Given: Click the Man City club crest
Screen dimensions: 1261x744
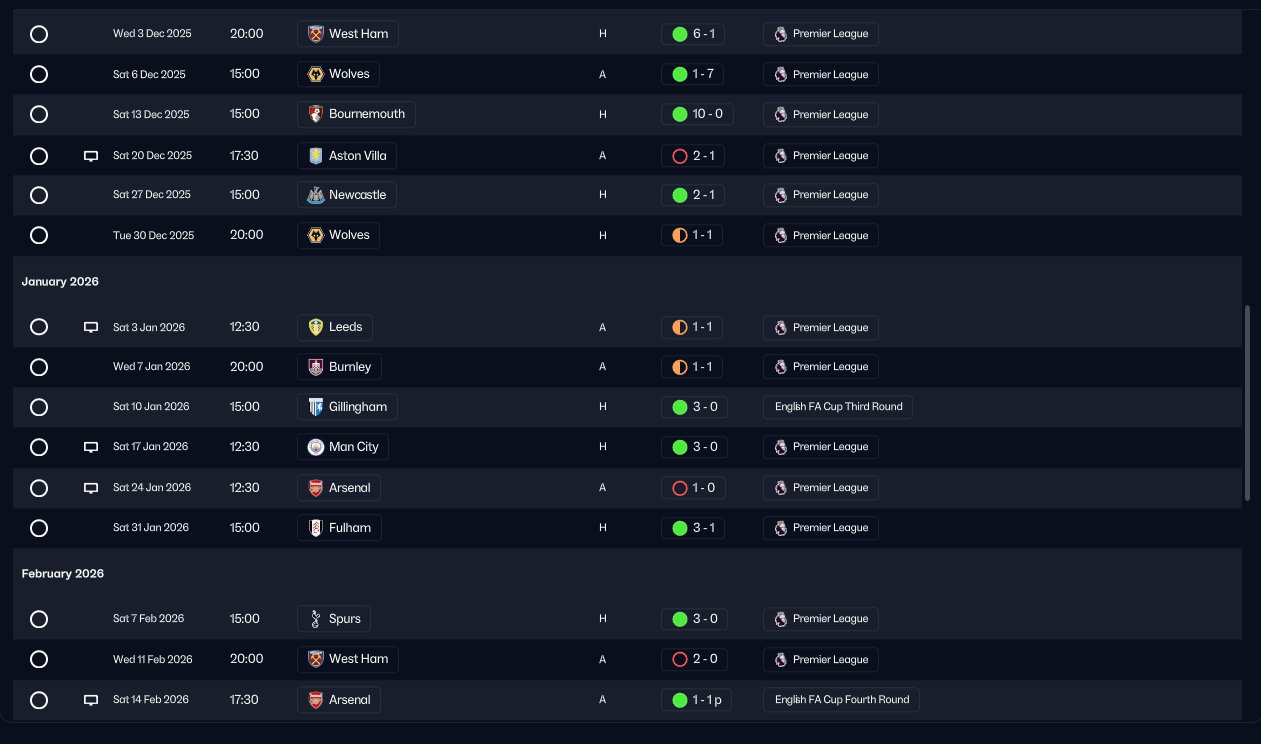Looking at the screenshot, I should pyautogui.click(x=316, y=447).
